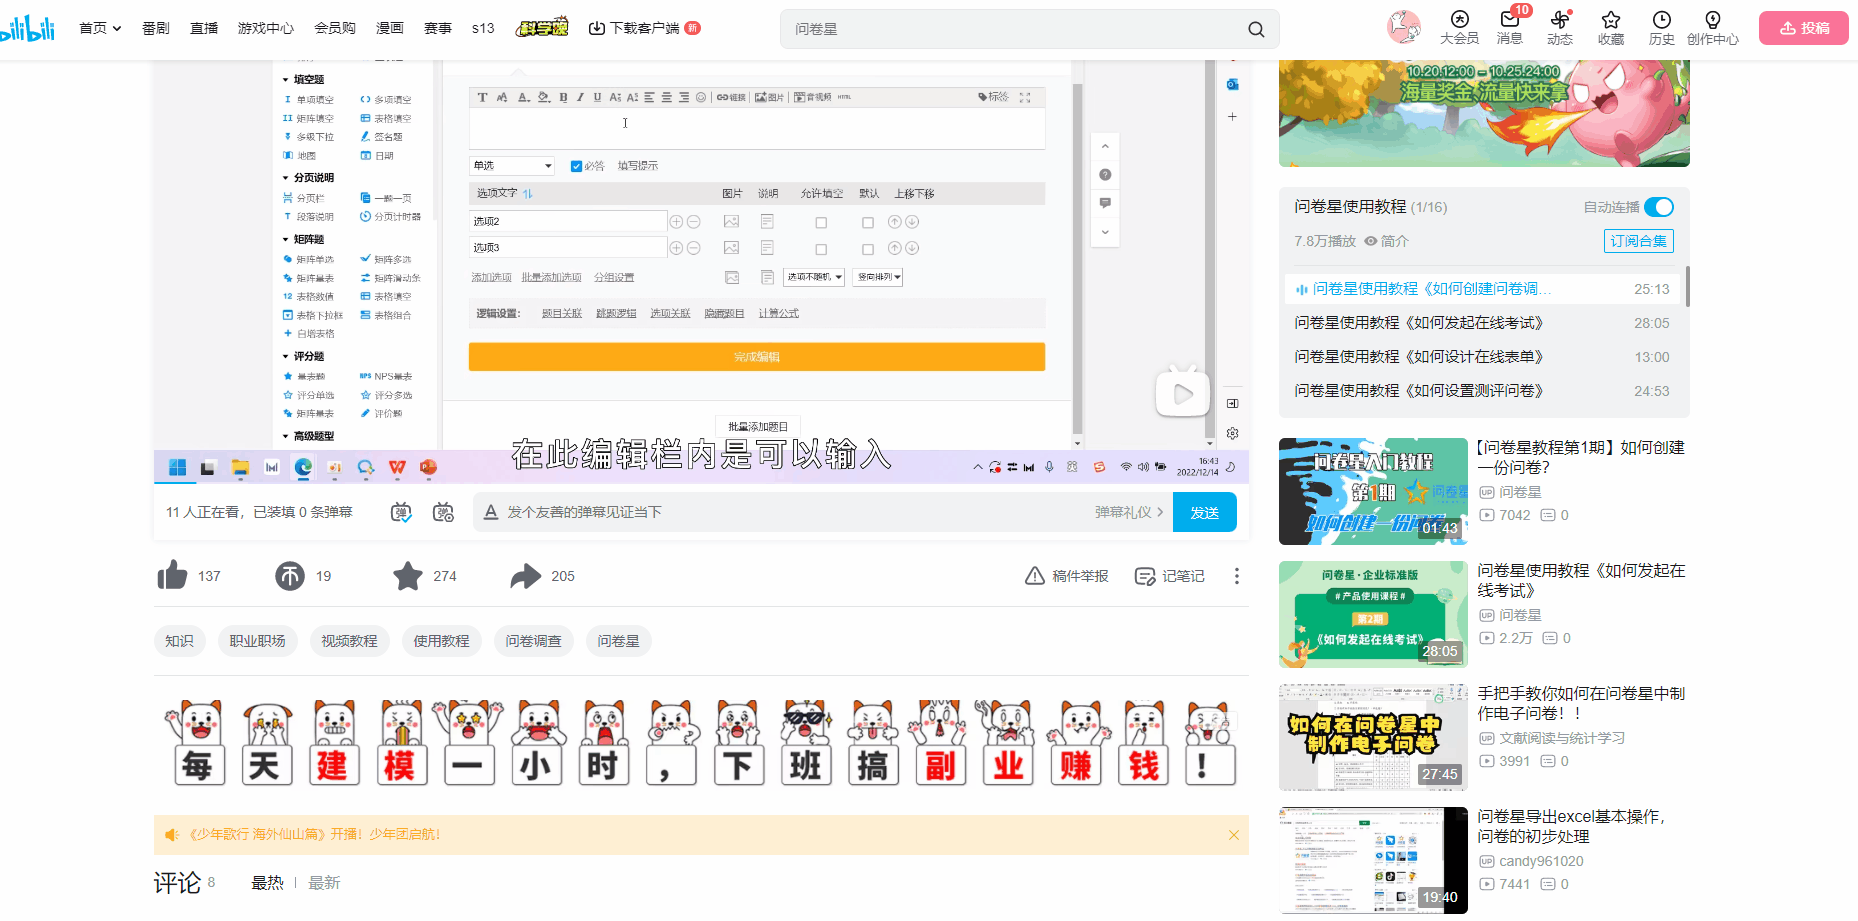The image size is (1858, 921).
Task: Open the three-dot more options menu
Action: pyautogui.click(x=1237, y=576)
